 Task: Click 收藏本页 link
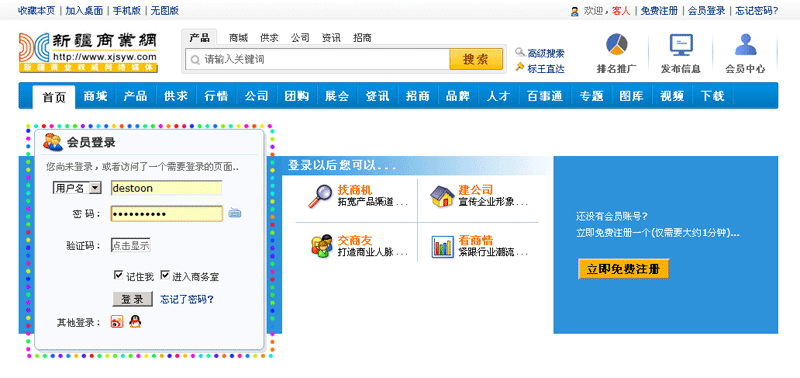(37, 10)
